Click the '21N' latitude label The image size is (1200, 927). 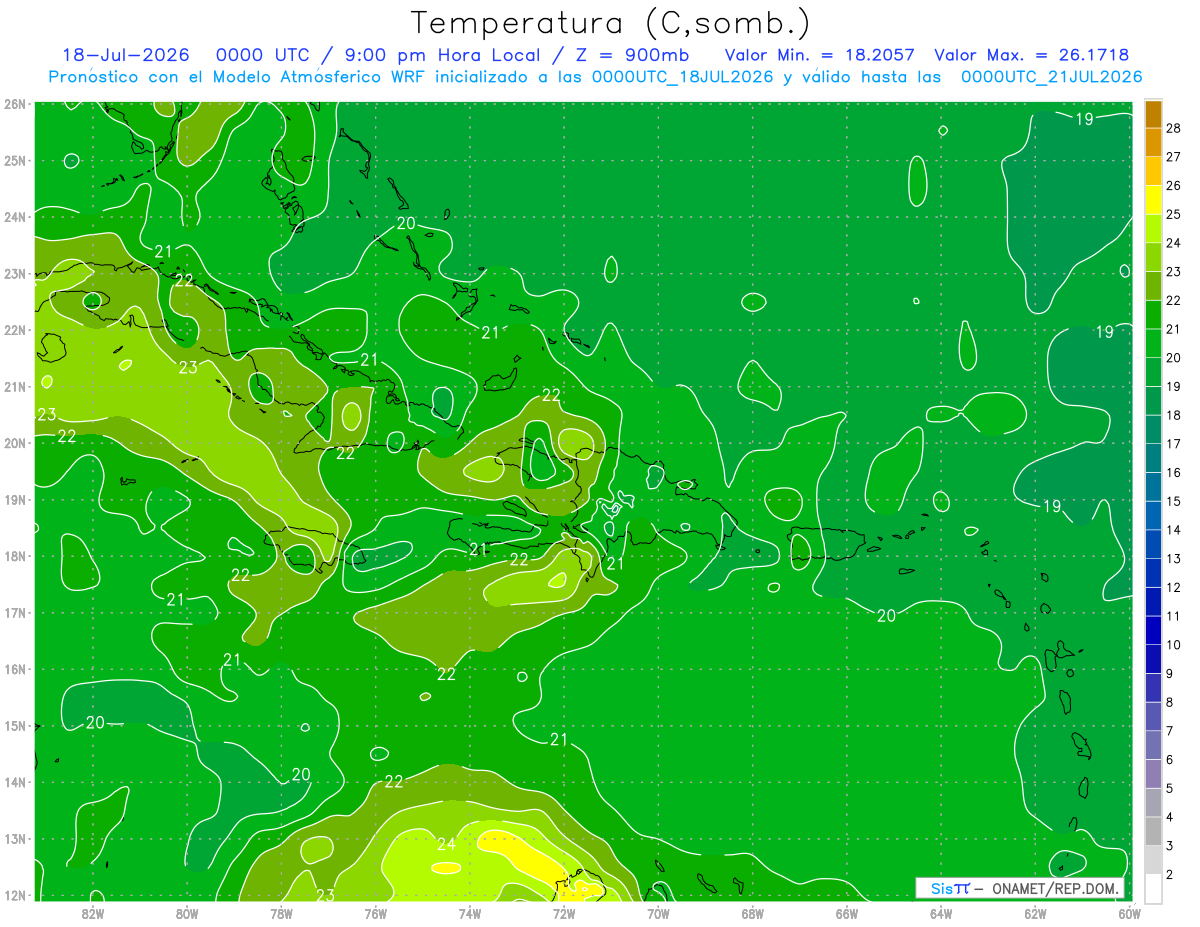(x=15, y=386)
